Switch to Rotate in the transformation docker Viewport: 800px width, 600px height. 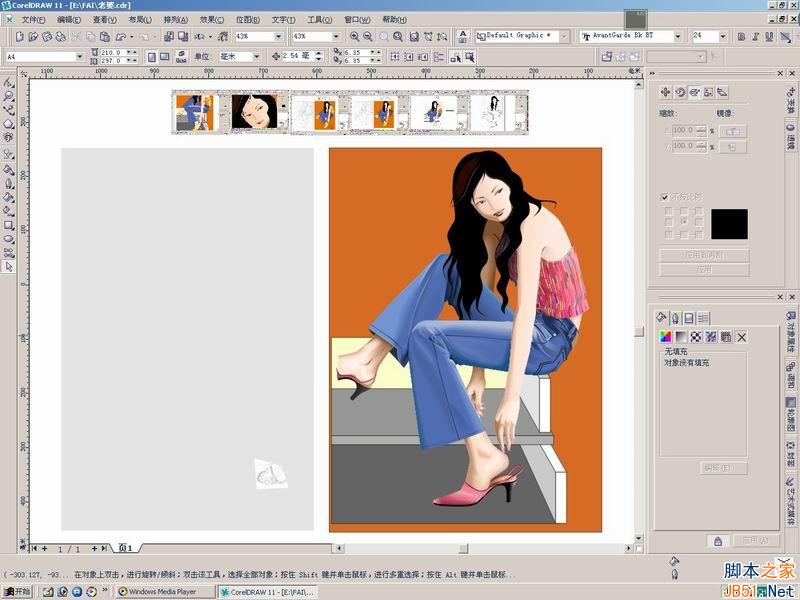680,92
